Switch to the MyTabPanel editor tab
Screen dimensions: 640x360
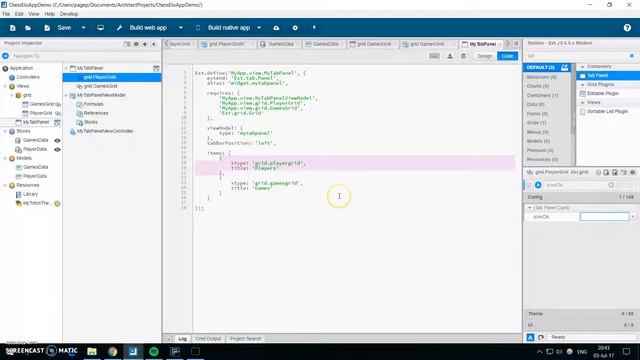point(482,44)
